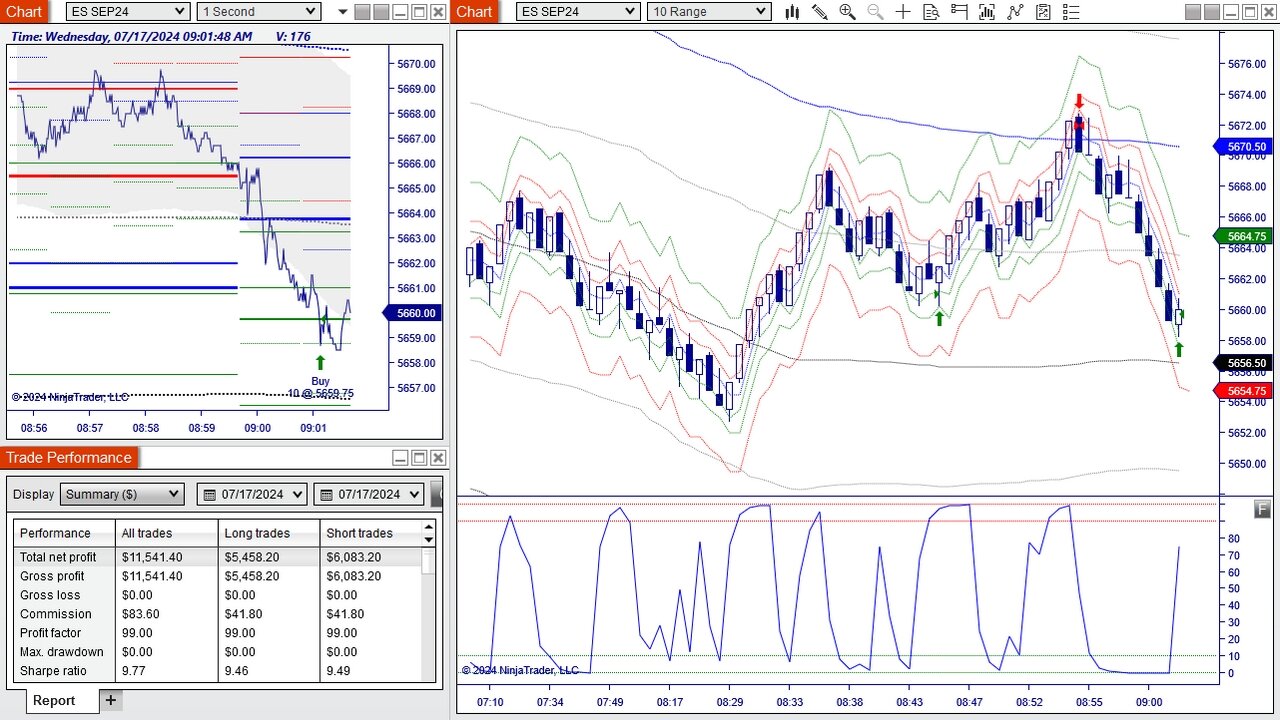Image resolution: width=1280 pixels, height=720 pixels.
Task: Close the Trade Performance window
Action: click(x=437, y=458)
